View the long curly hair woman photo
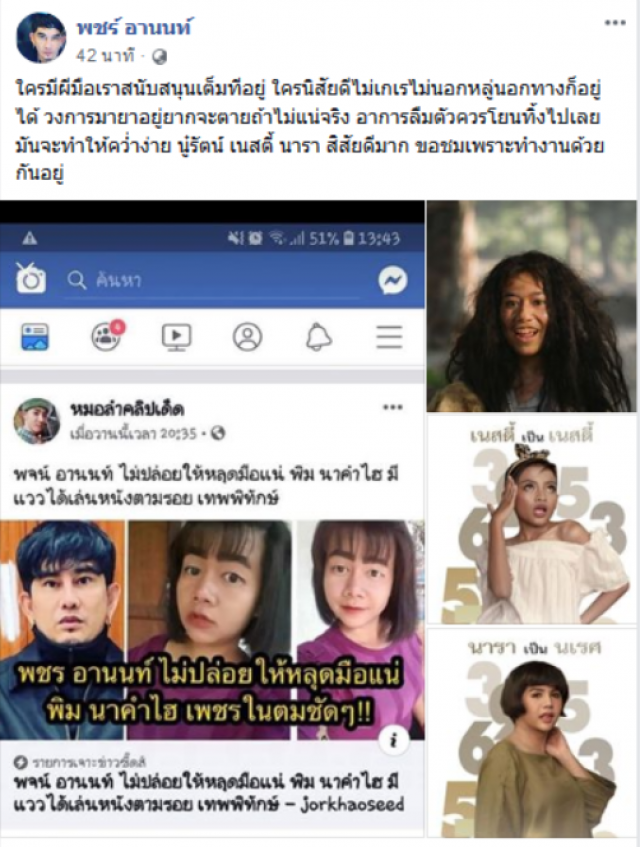Image resolution: width=640 pixels, height=847 pixels. (531, 306)
